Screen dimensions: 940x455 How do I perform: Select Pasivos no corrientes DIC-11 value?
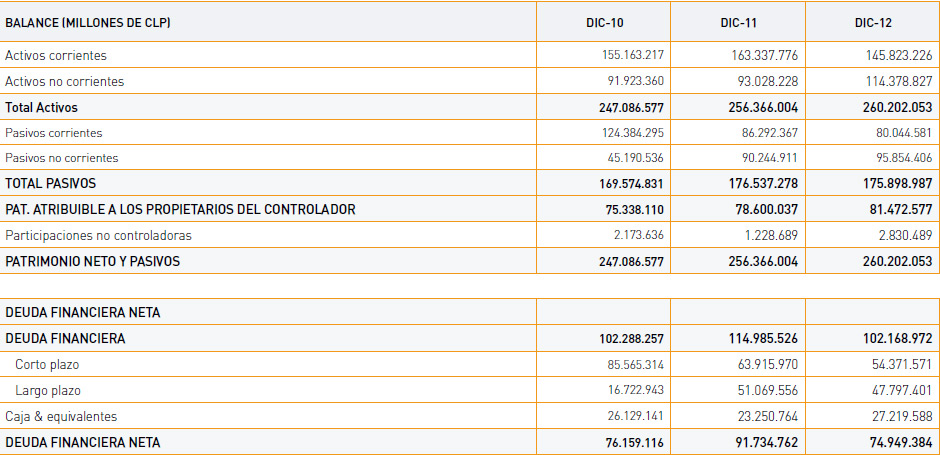pyautogui.click(x=767, y=158)
